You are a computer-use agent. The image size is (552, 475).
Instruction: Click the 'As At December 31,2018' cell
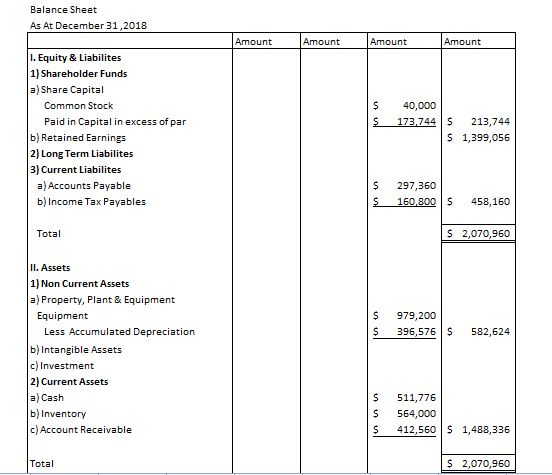coord(88,26)
